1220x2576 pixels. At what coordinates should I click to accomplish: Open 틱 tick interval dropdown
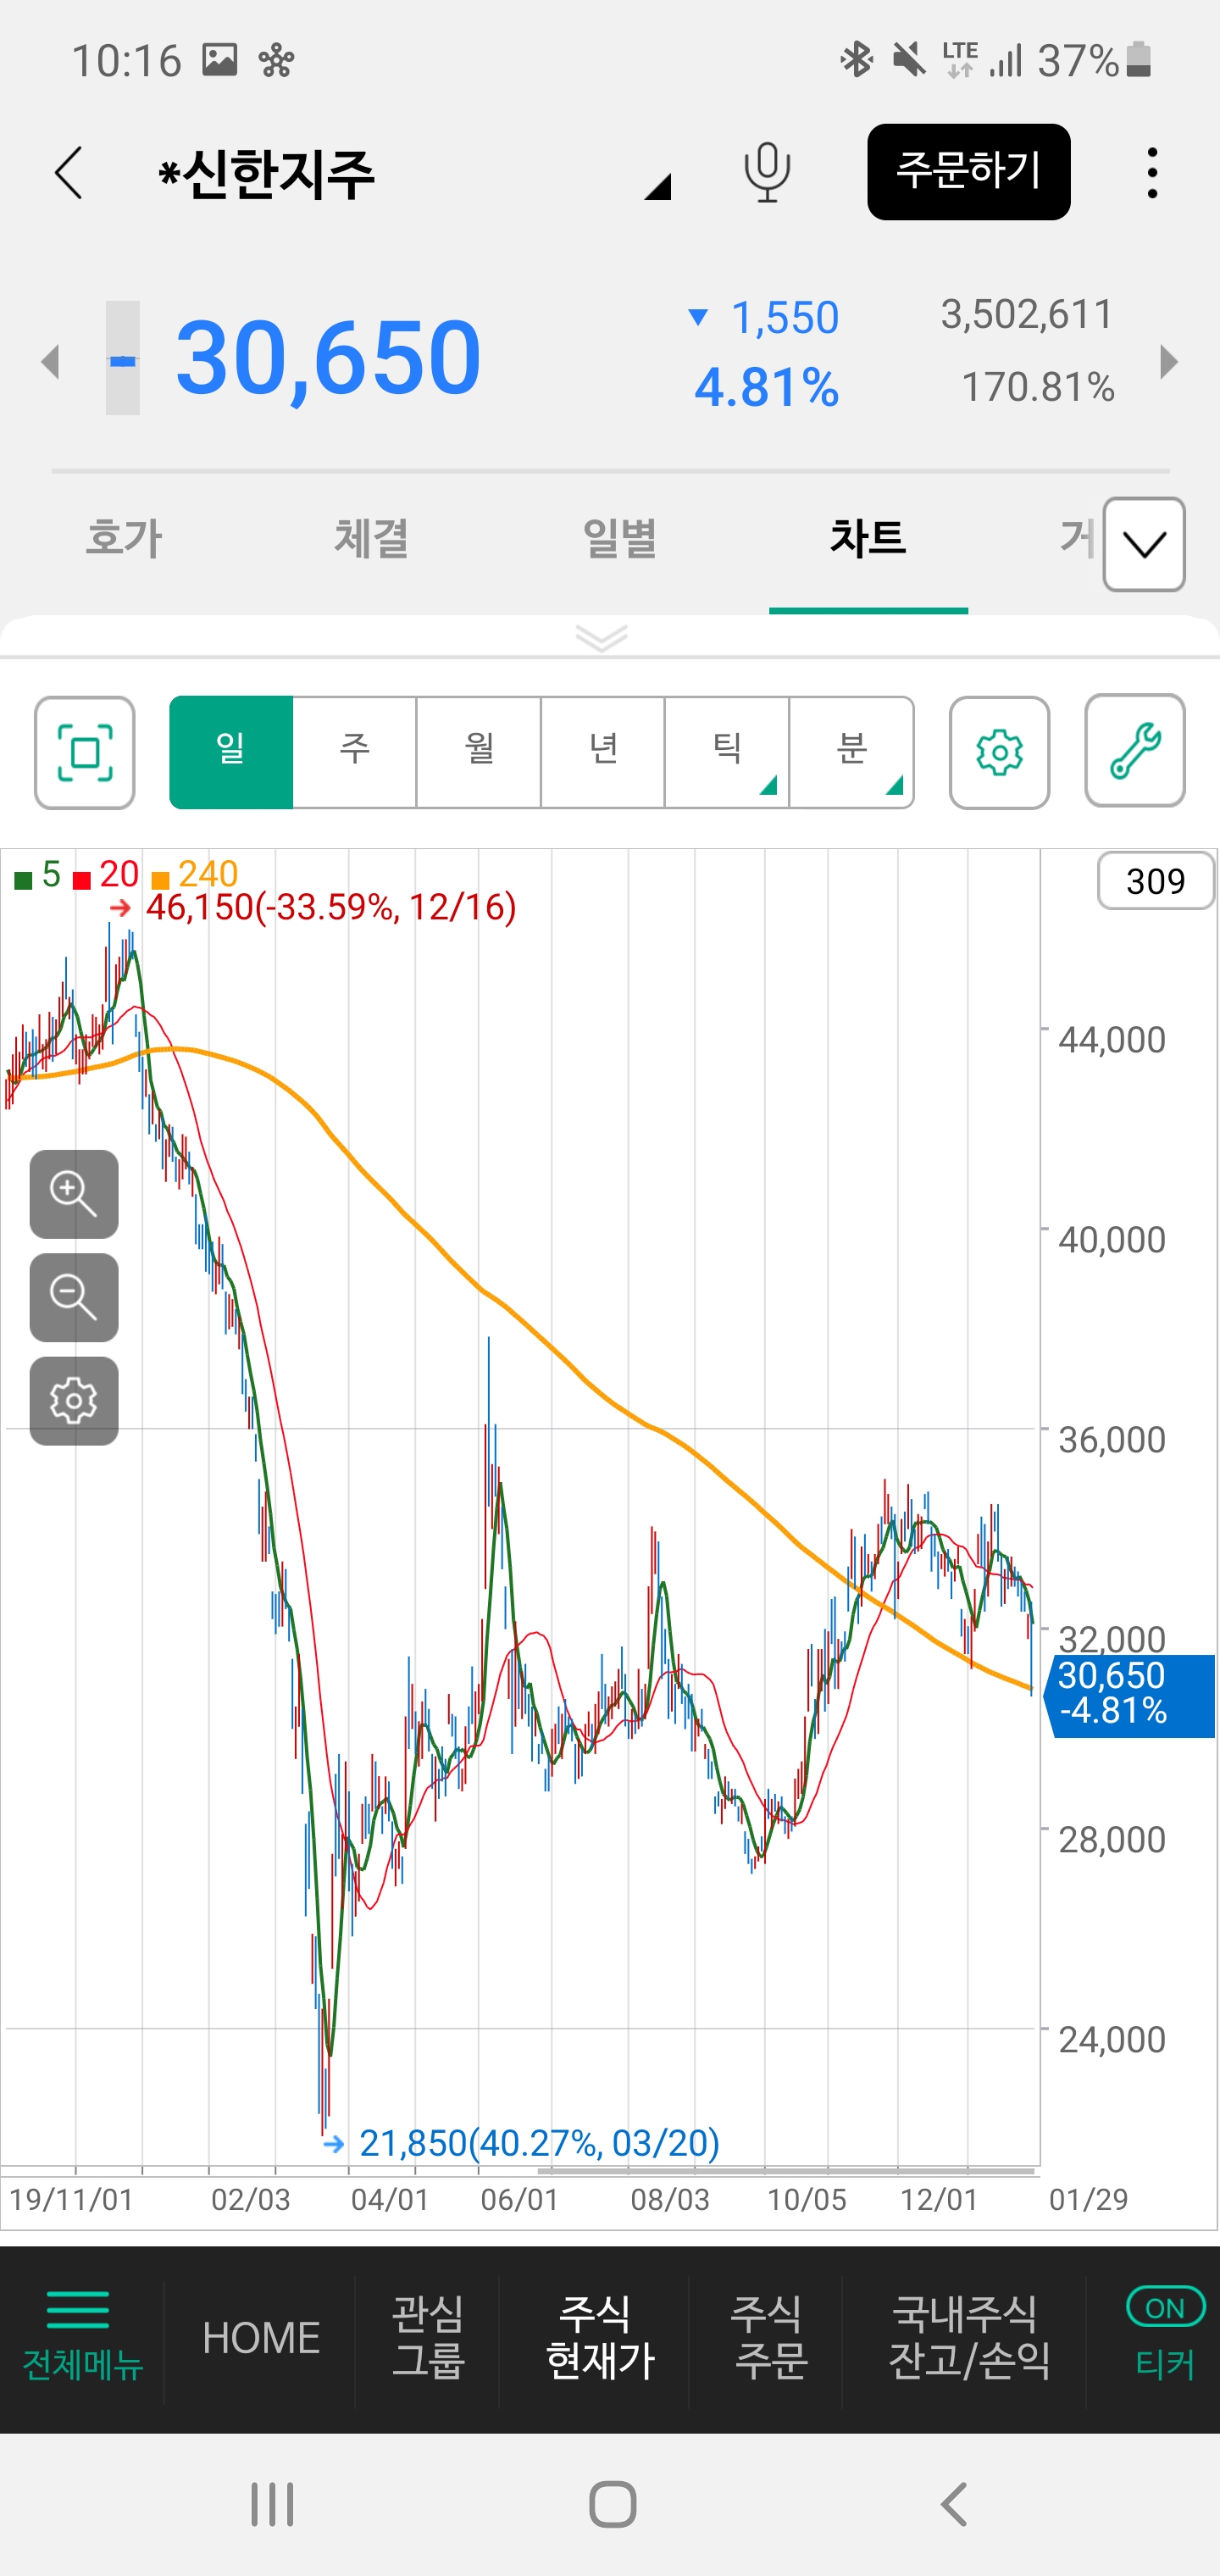click(x=727, y=752)
